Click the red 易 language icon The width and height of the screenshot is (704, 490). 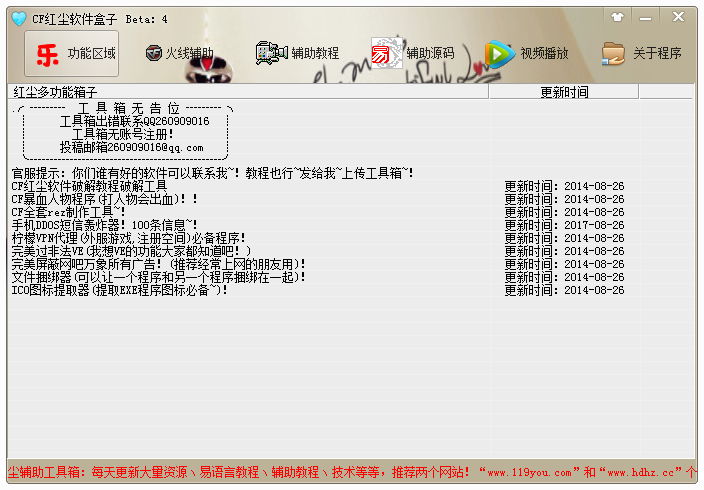[386, 53]
